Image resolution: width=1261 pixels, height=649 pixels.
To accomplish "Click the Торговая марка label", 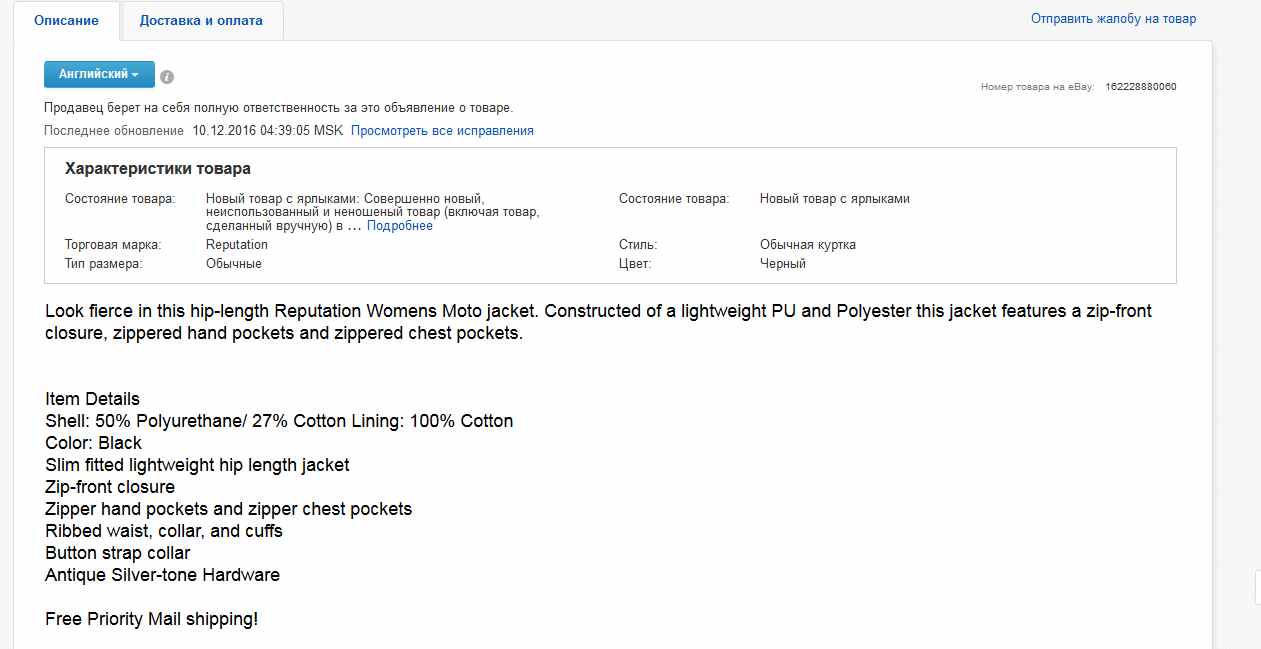I will [113, 245].
